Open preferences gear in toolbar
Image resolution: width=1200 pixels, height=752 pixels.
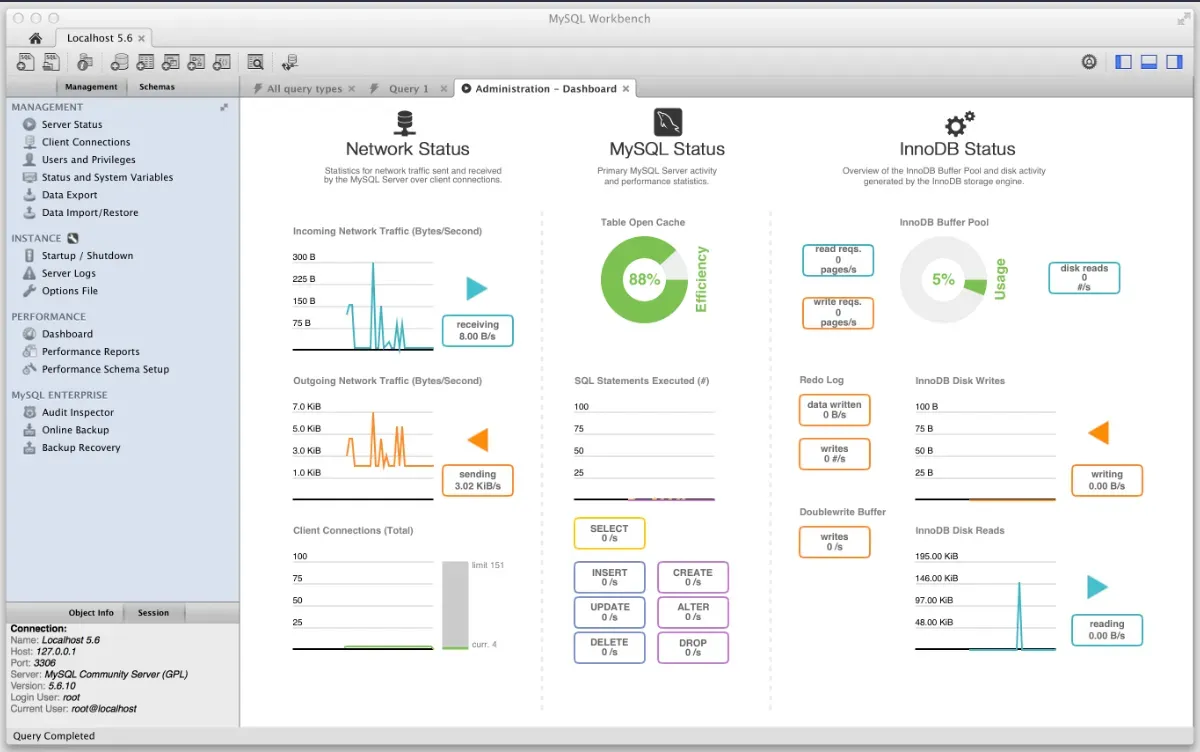[x=1089, y=62]
